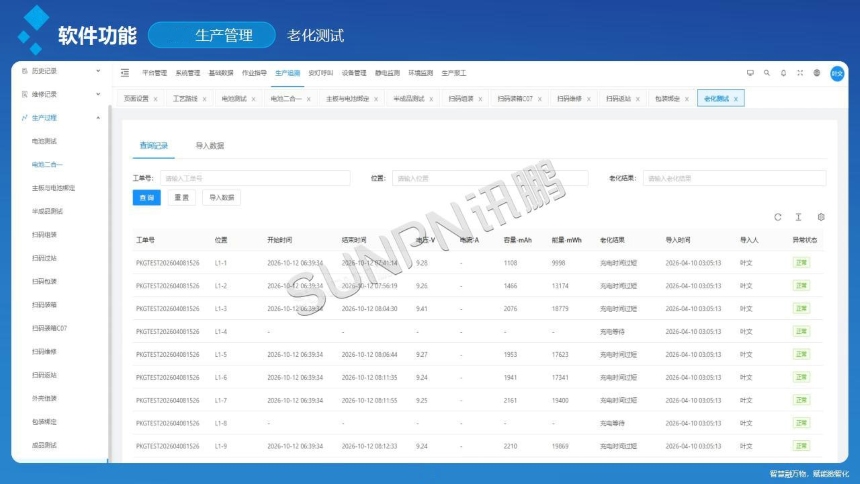Screen dimensions: 860x484
Task: Close the 扫码装箱C07 tab
Action: click(x=540, y=99)
